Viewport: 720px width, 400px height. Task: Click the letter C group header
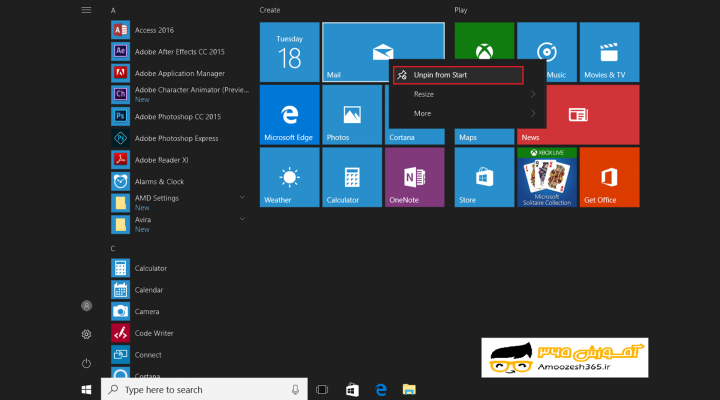click(x=113, y=248)
